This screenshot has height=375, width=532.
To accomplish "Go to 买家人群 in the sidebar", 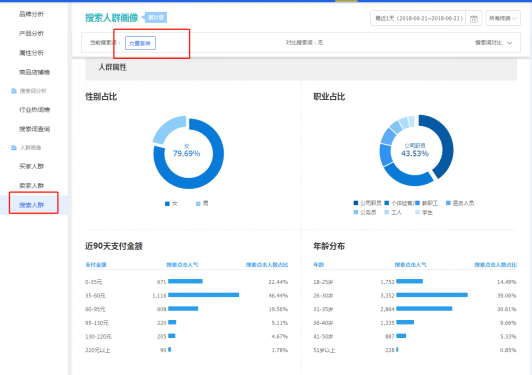I will point(31,166).
